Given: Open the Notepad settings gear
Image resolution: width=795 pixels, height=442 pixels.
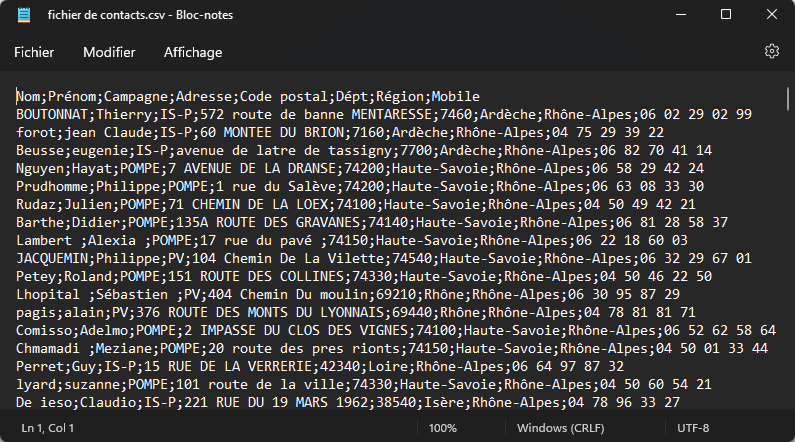Looking at the screenshot, I should click(771, 52).
